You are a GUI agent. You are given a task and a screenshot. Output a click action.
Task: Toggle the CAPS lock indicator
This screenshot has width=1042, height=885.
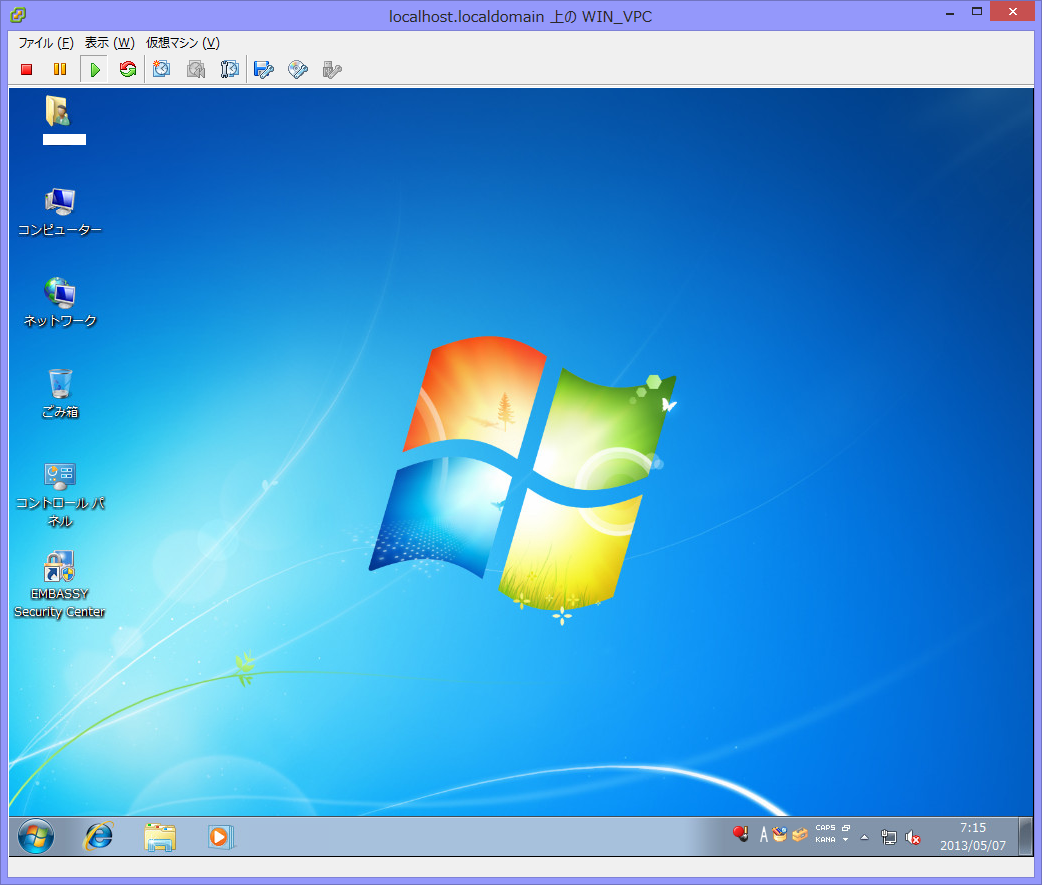825,828
